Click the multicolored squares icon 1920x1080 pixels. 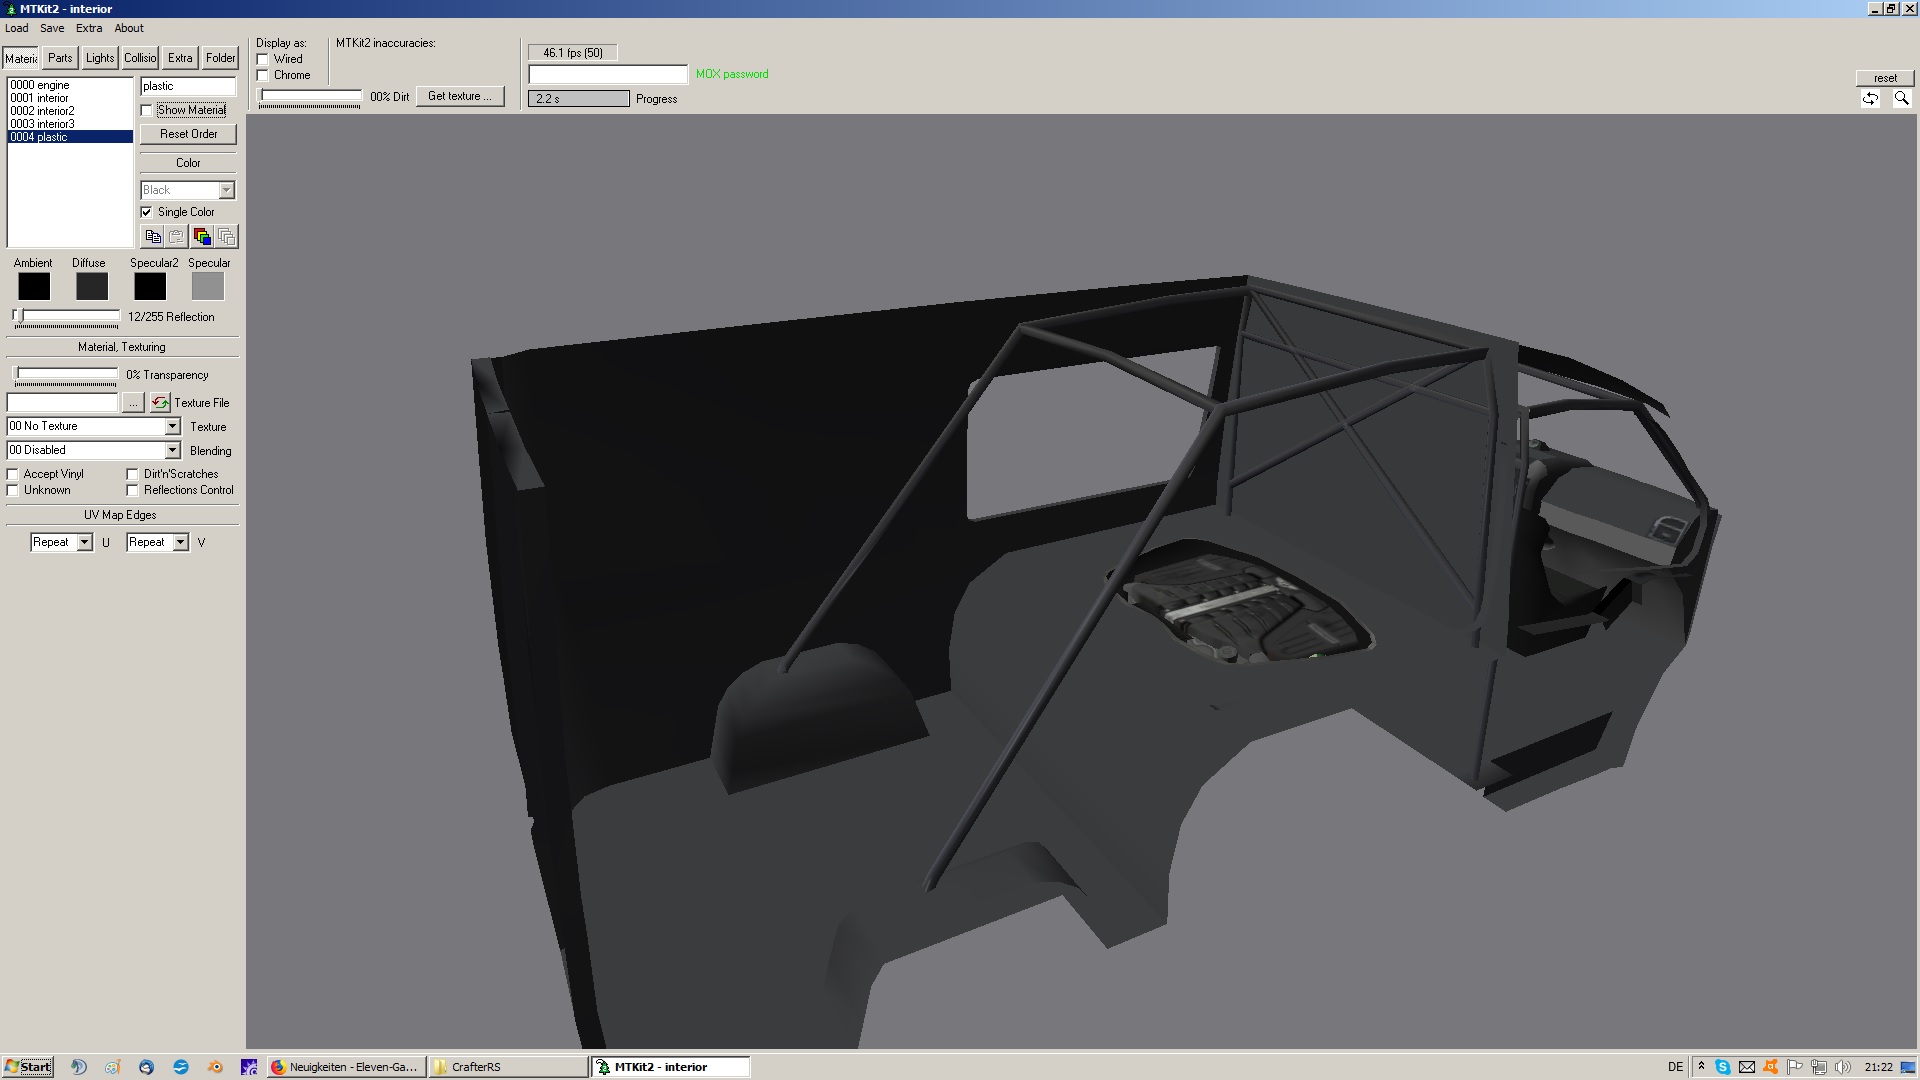[x=202, y=237]
